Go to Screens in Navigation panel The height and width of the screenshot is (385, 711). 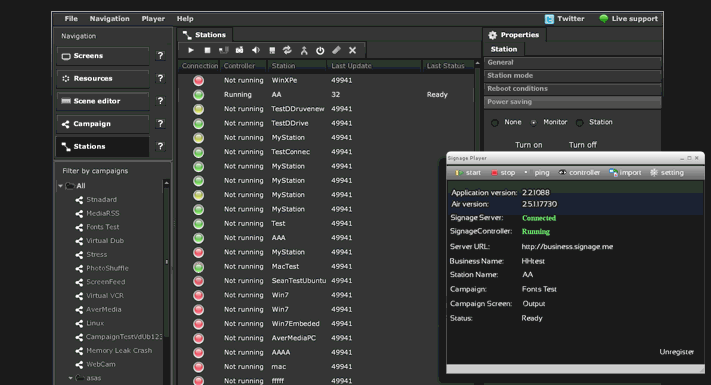[x=103, y=56]
